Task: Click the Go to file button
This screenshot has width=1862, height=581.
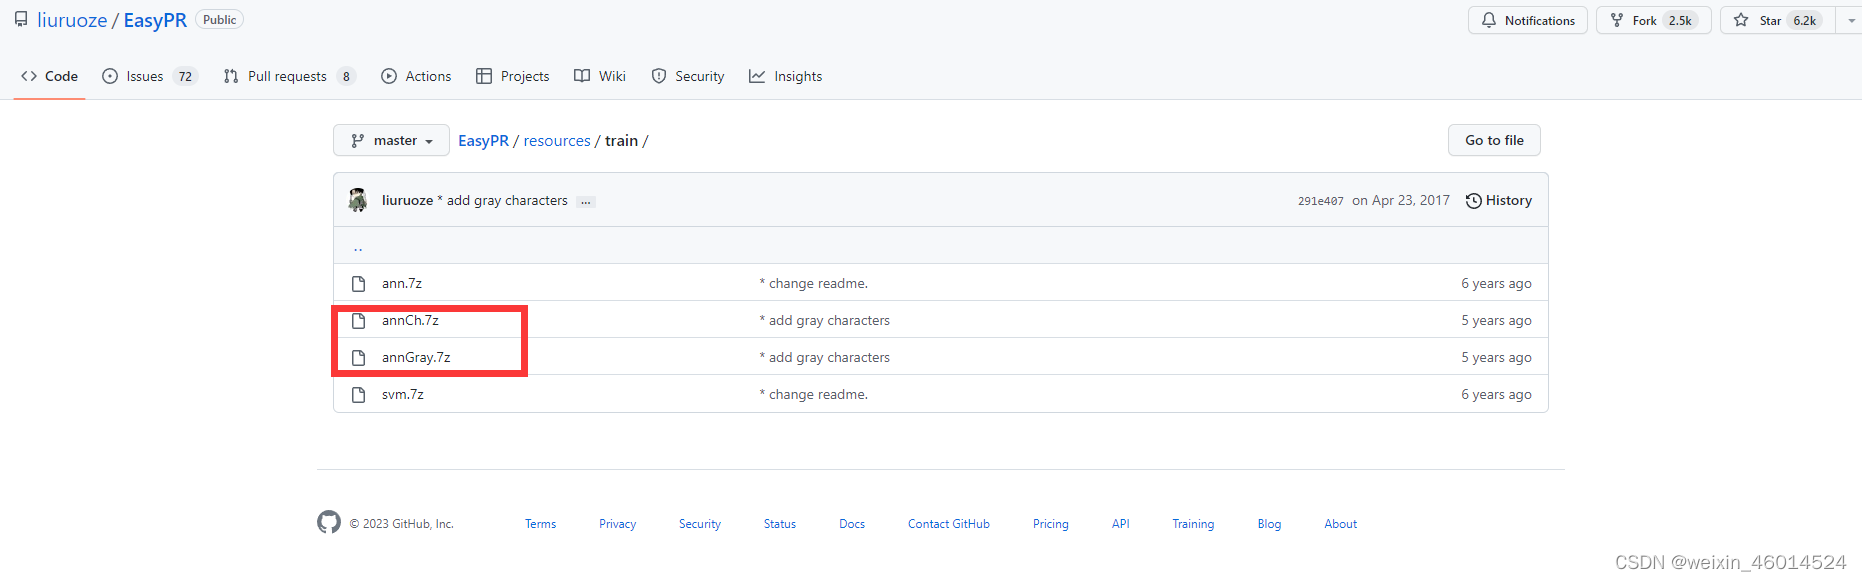Action: (x=1494, y=140)
